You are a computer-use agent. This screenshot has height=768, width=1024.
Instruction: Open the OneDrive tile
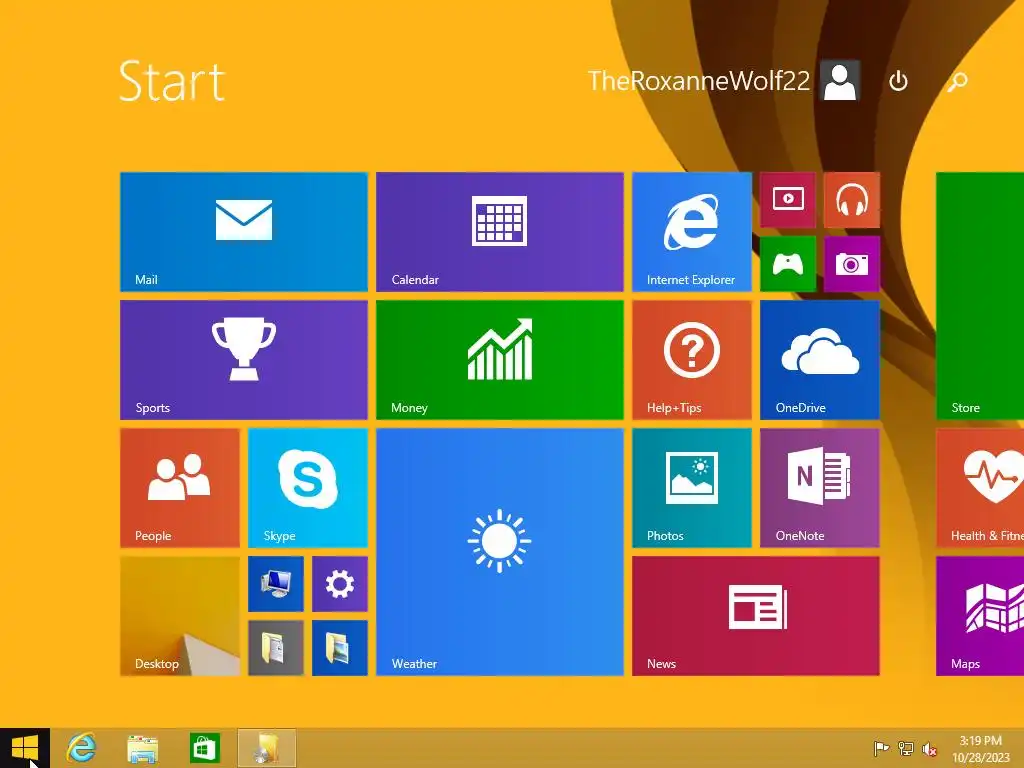820,360
